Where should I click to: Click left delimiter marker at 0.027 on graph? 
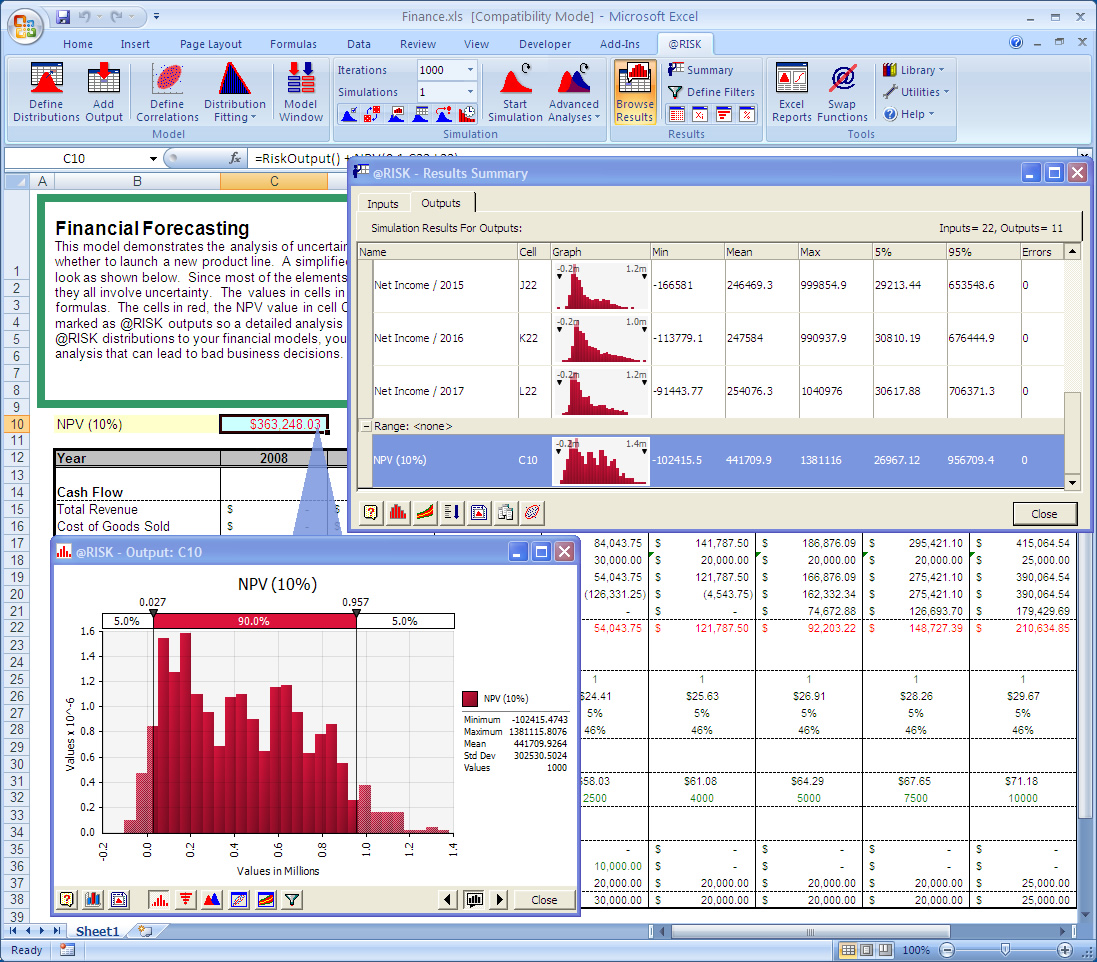153,614
